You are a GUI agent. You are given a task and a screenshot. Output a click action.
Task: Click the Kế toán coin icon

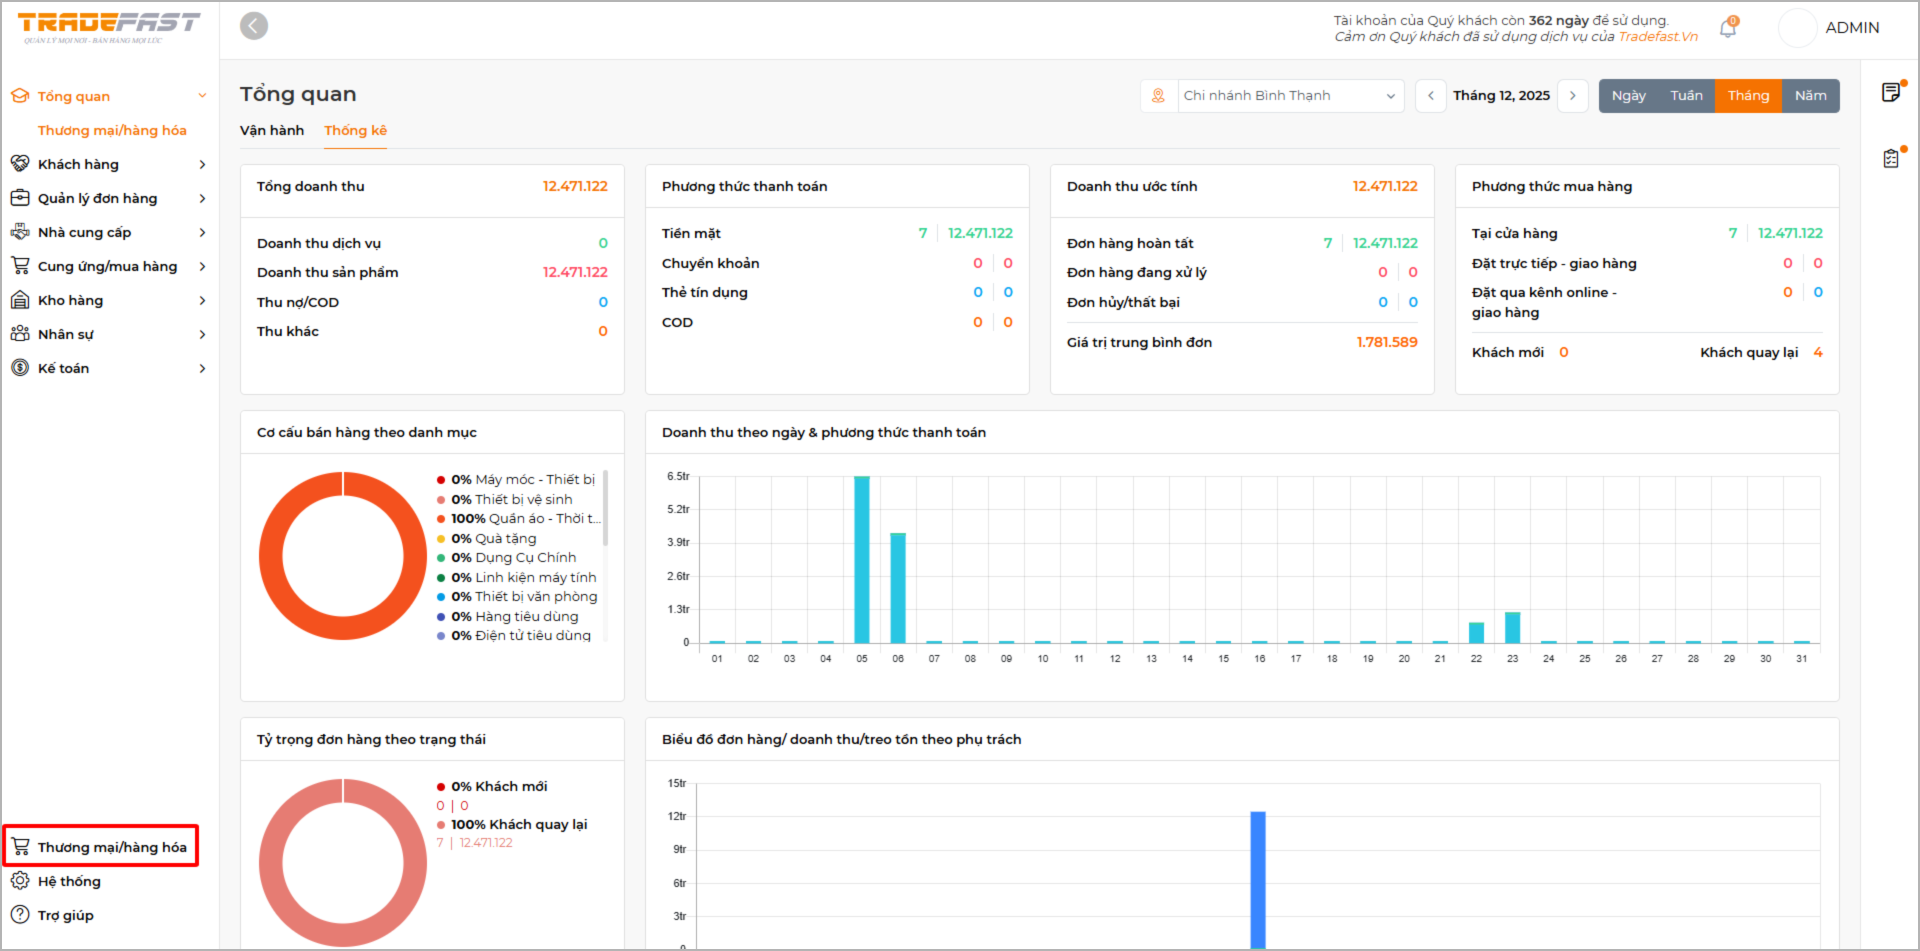click(20, 368)
